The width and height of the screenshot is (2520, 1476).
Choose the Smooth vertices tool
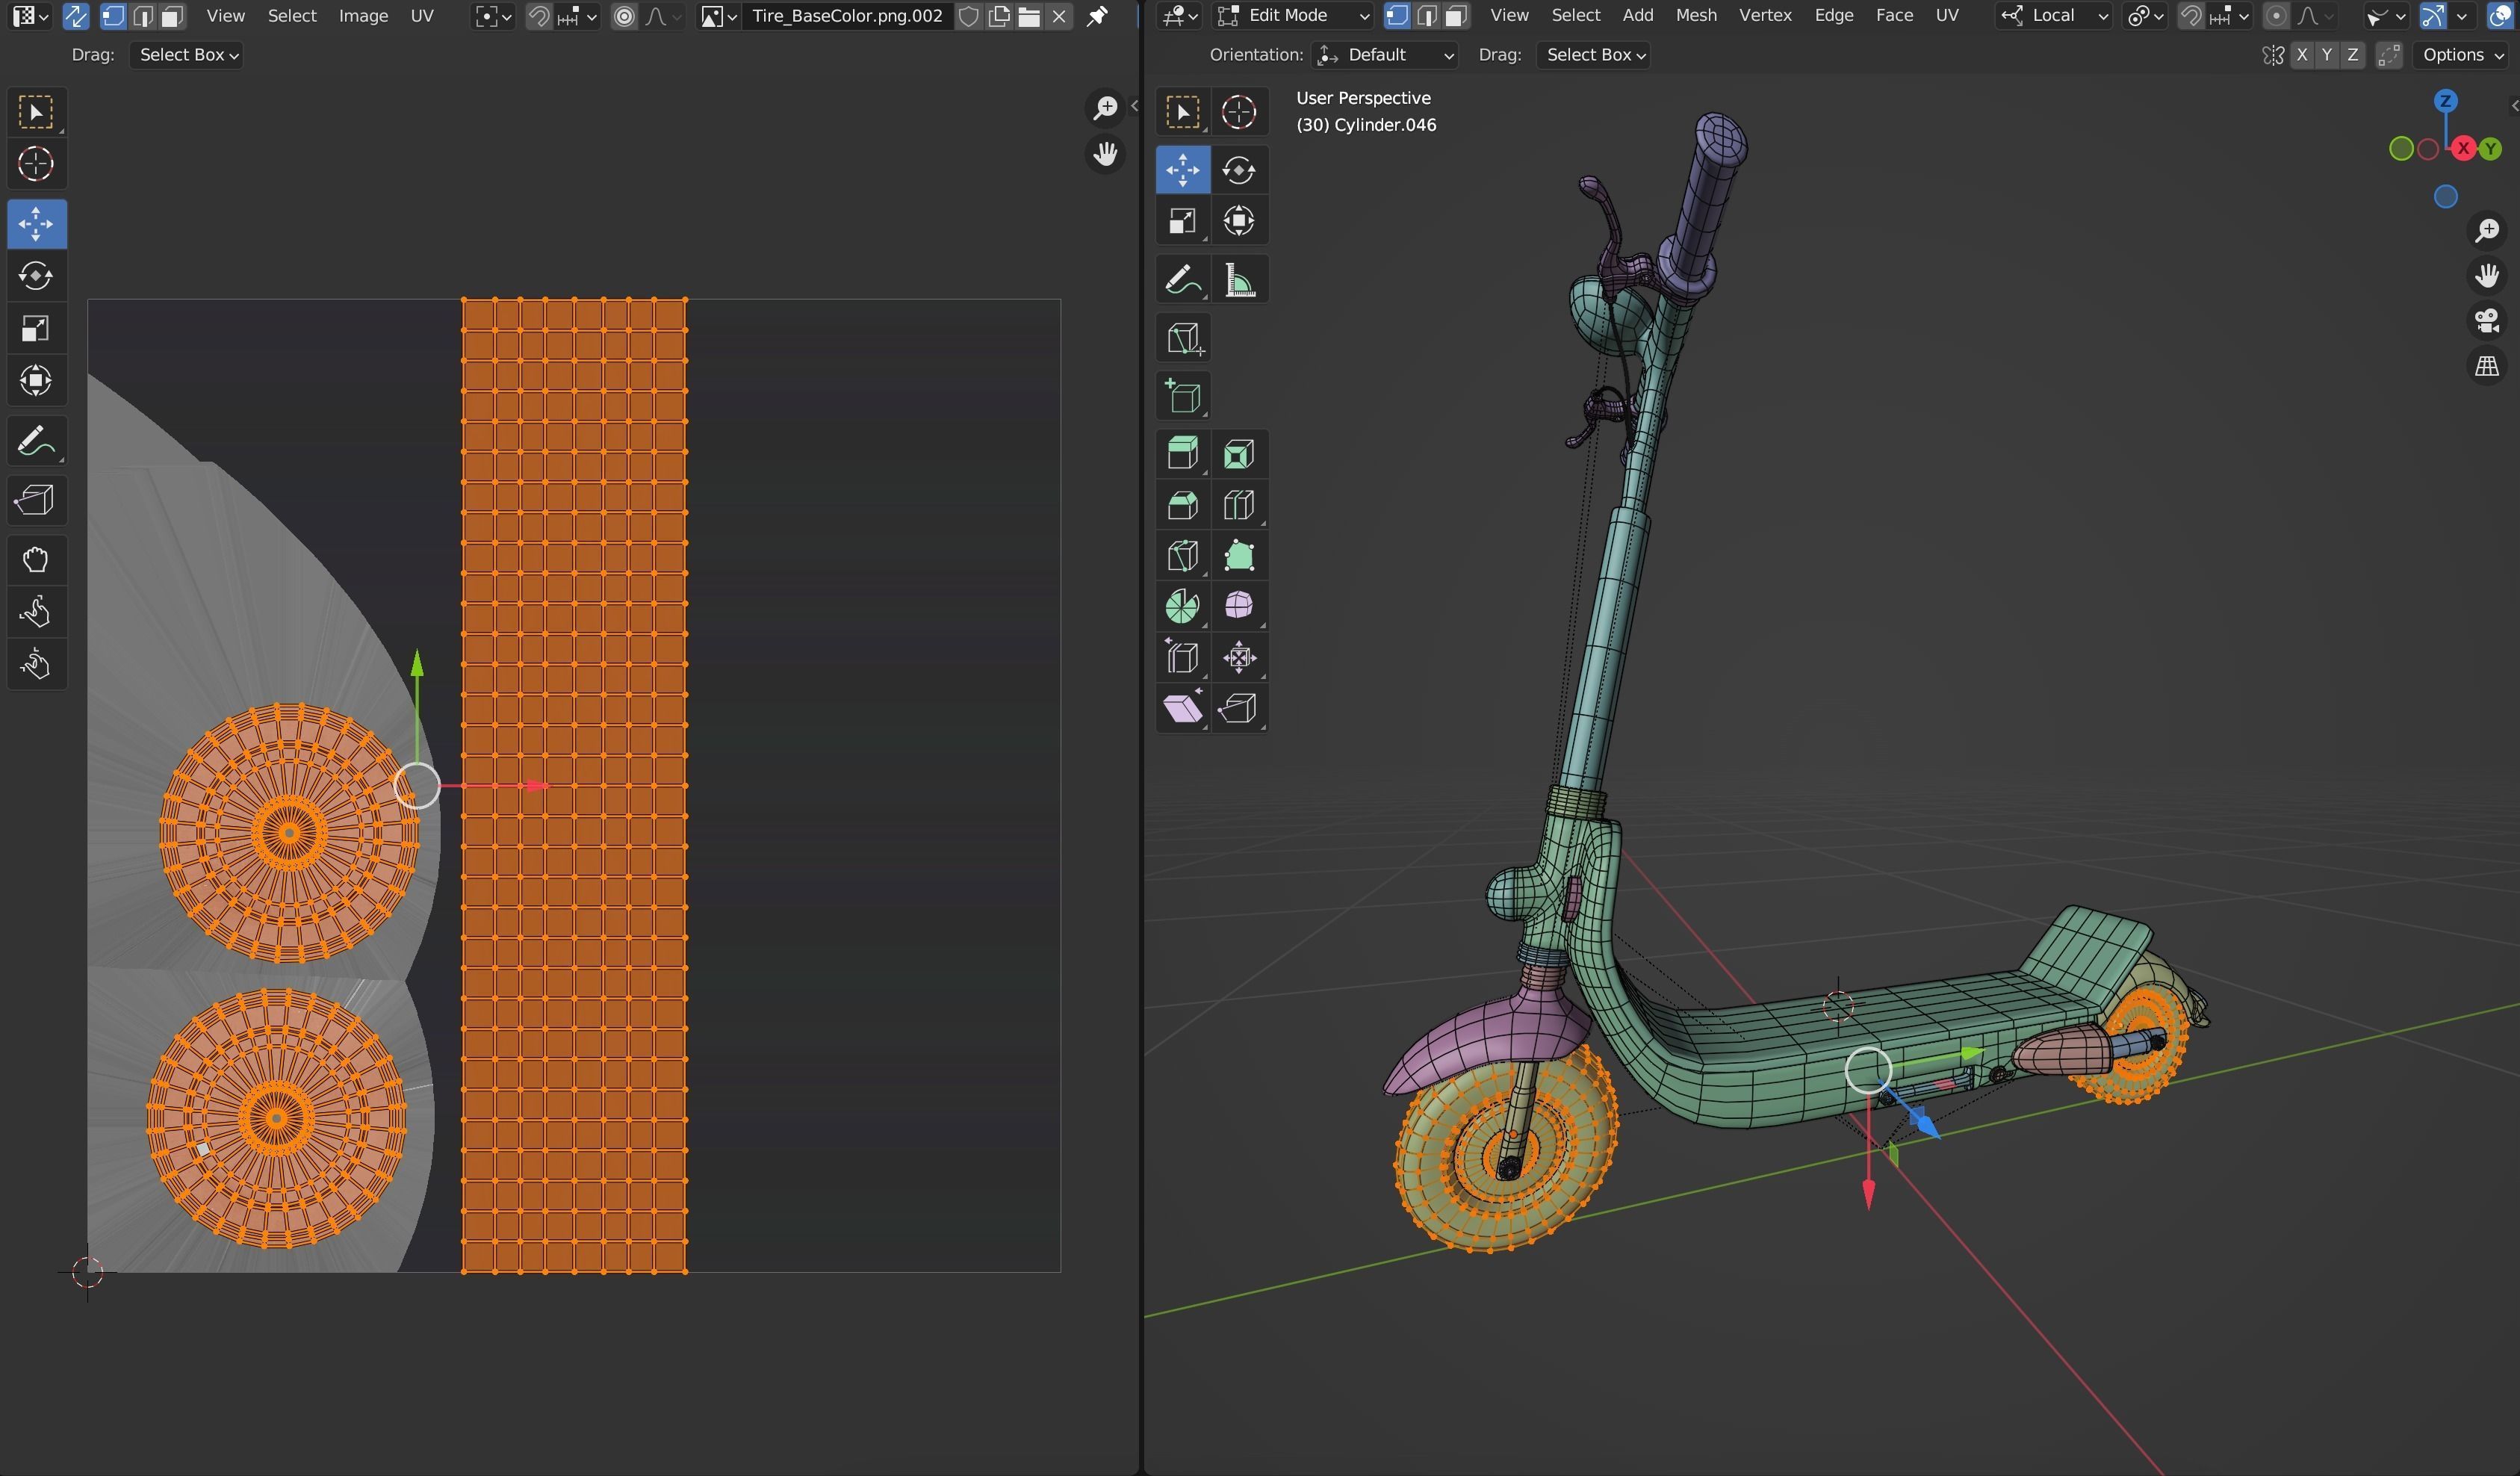(x=1239, y=606)
